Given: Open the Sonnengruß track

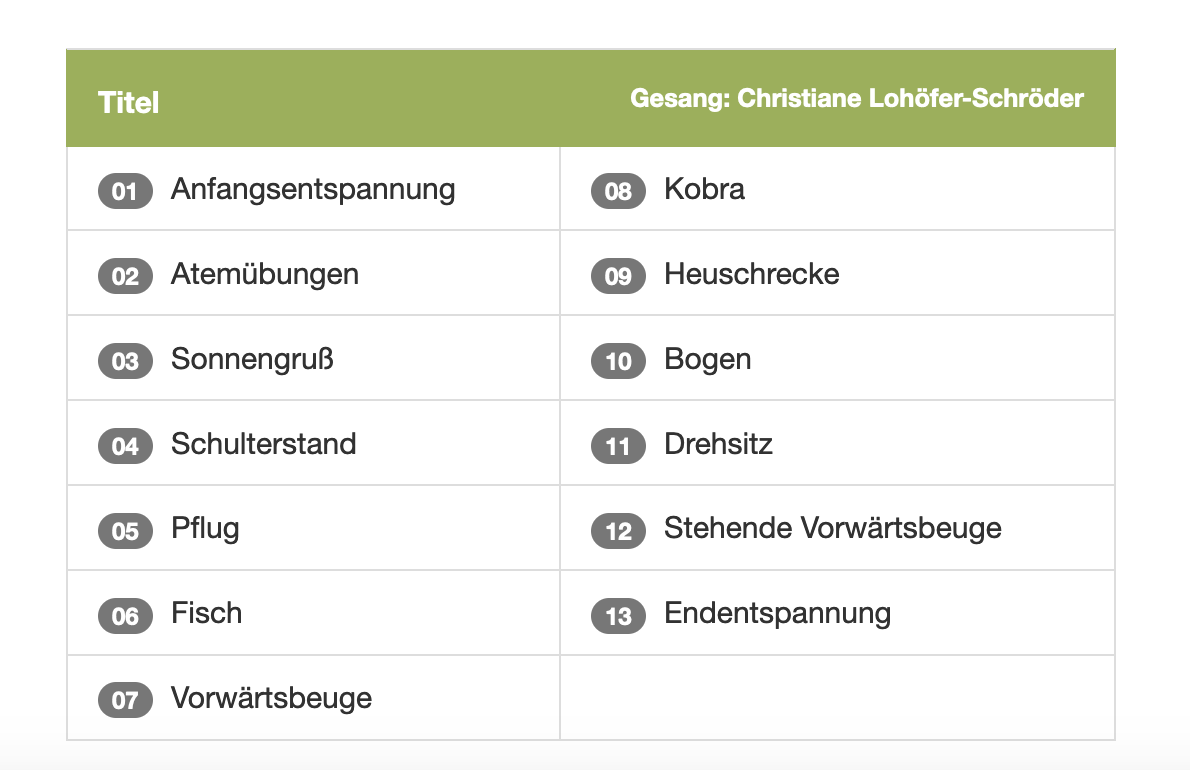Looking at the screenshot, I should pyautogui.click(x=252, y=360).
